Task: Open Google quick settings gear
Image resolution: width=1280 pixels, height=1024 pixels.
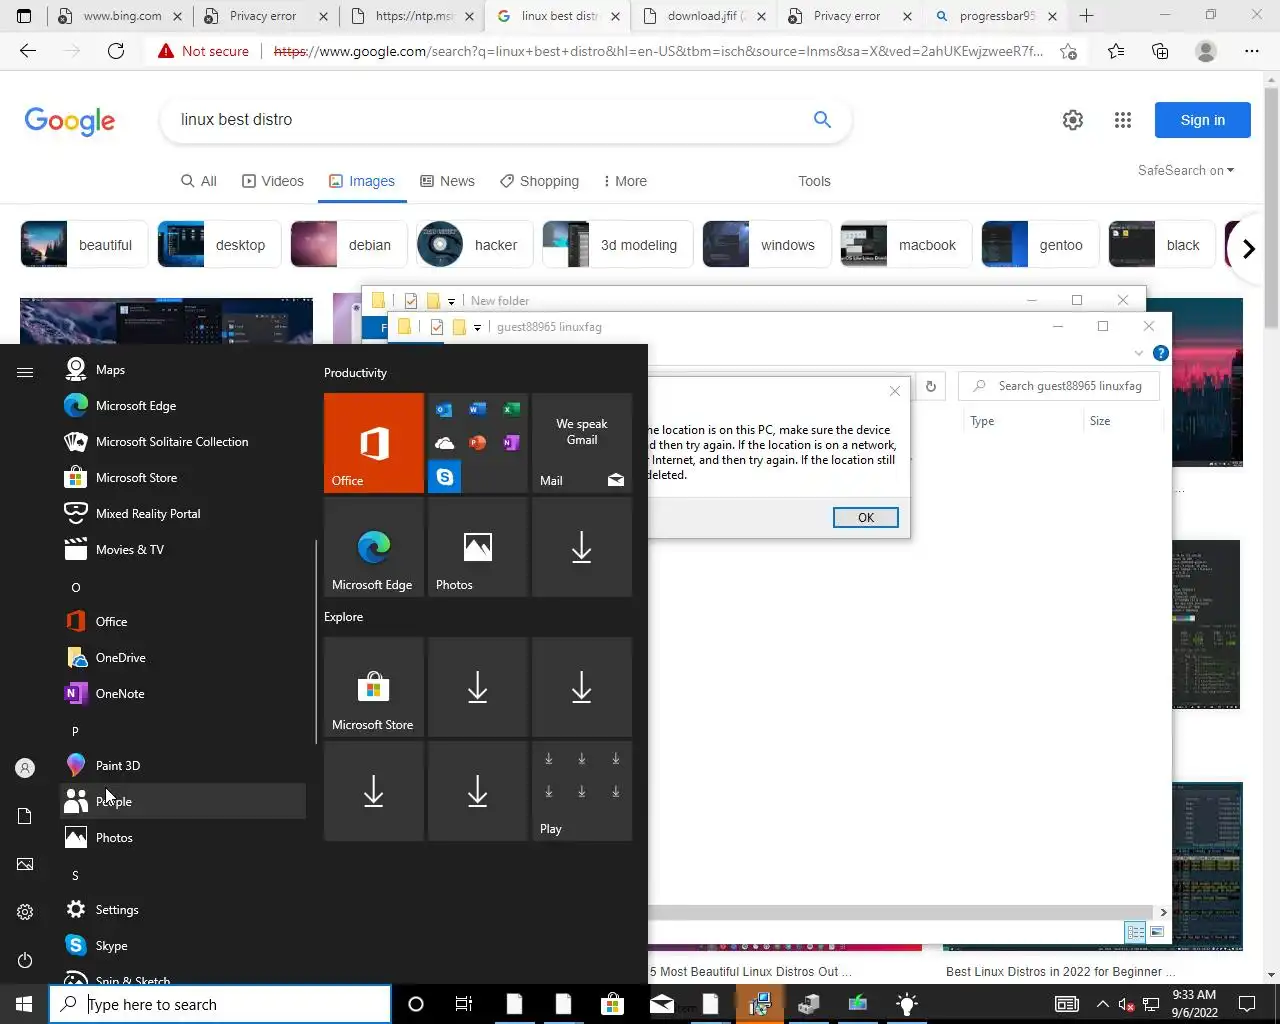Action: pos(1073,120)
